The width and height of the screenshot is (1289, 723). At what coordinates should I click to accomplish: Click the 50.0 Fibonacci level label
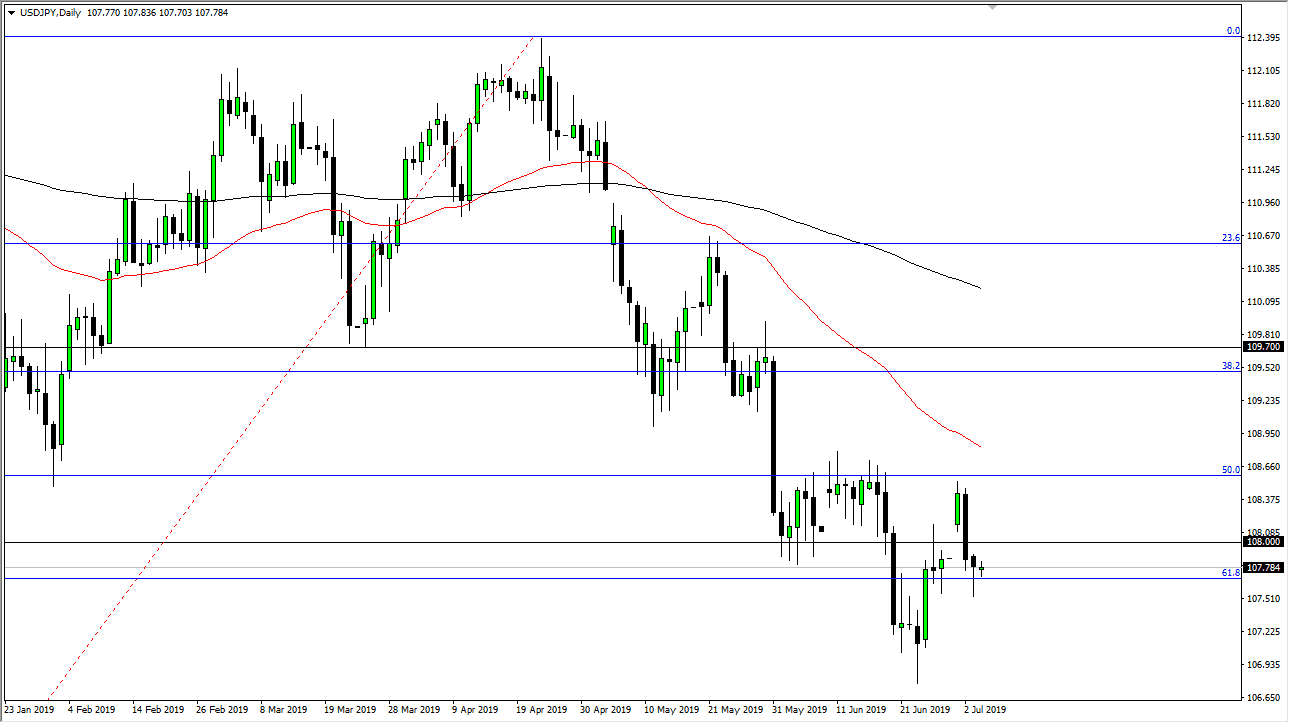click(1232, 469)
